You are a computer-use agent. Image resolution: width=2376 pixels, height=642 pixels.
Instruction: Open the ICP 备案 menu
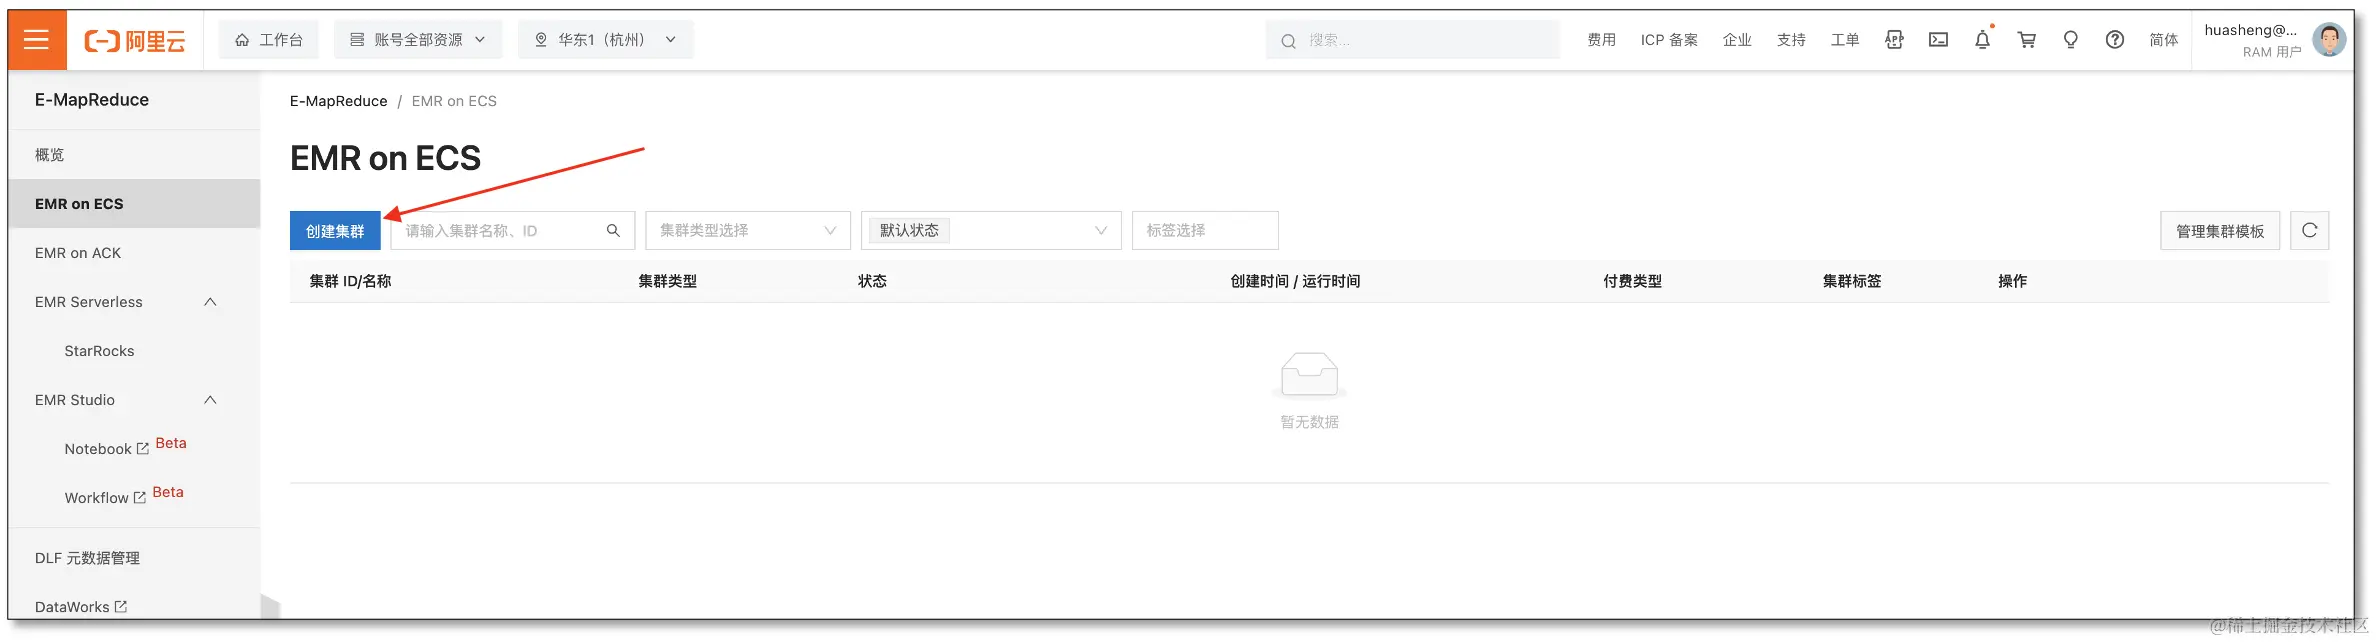pos(1669,40)
